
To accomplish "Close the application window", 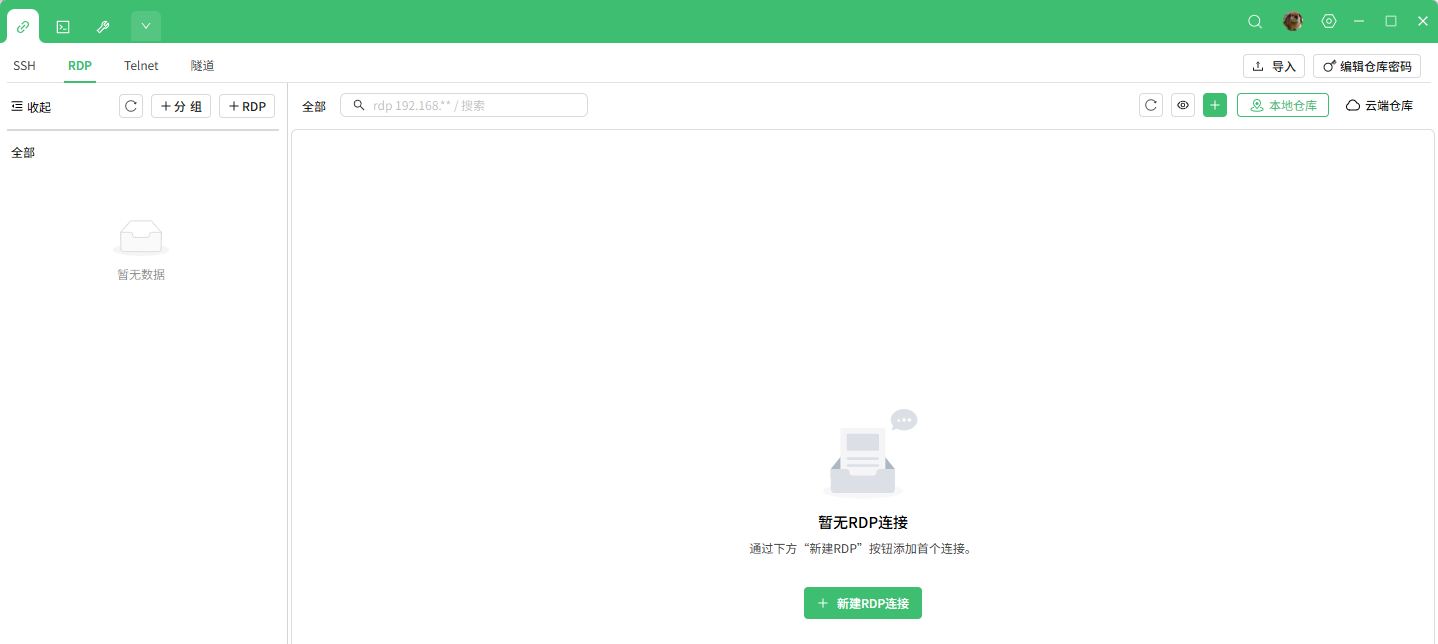I will click(1423, 21).
